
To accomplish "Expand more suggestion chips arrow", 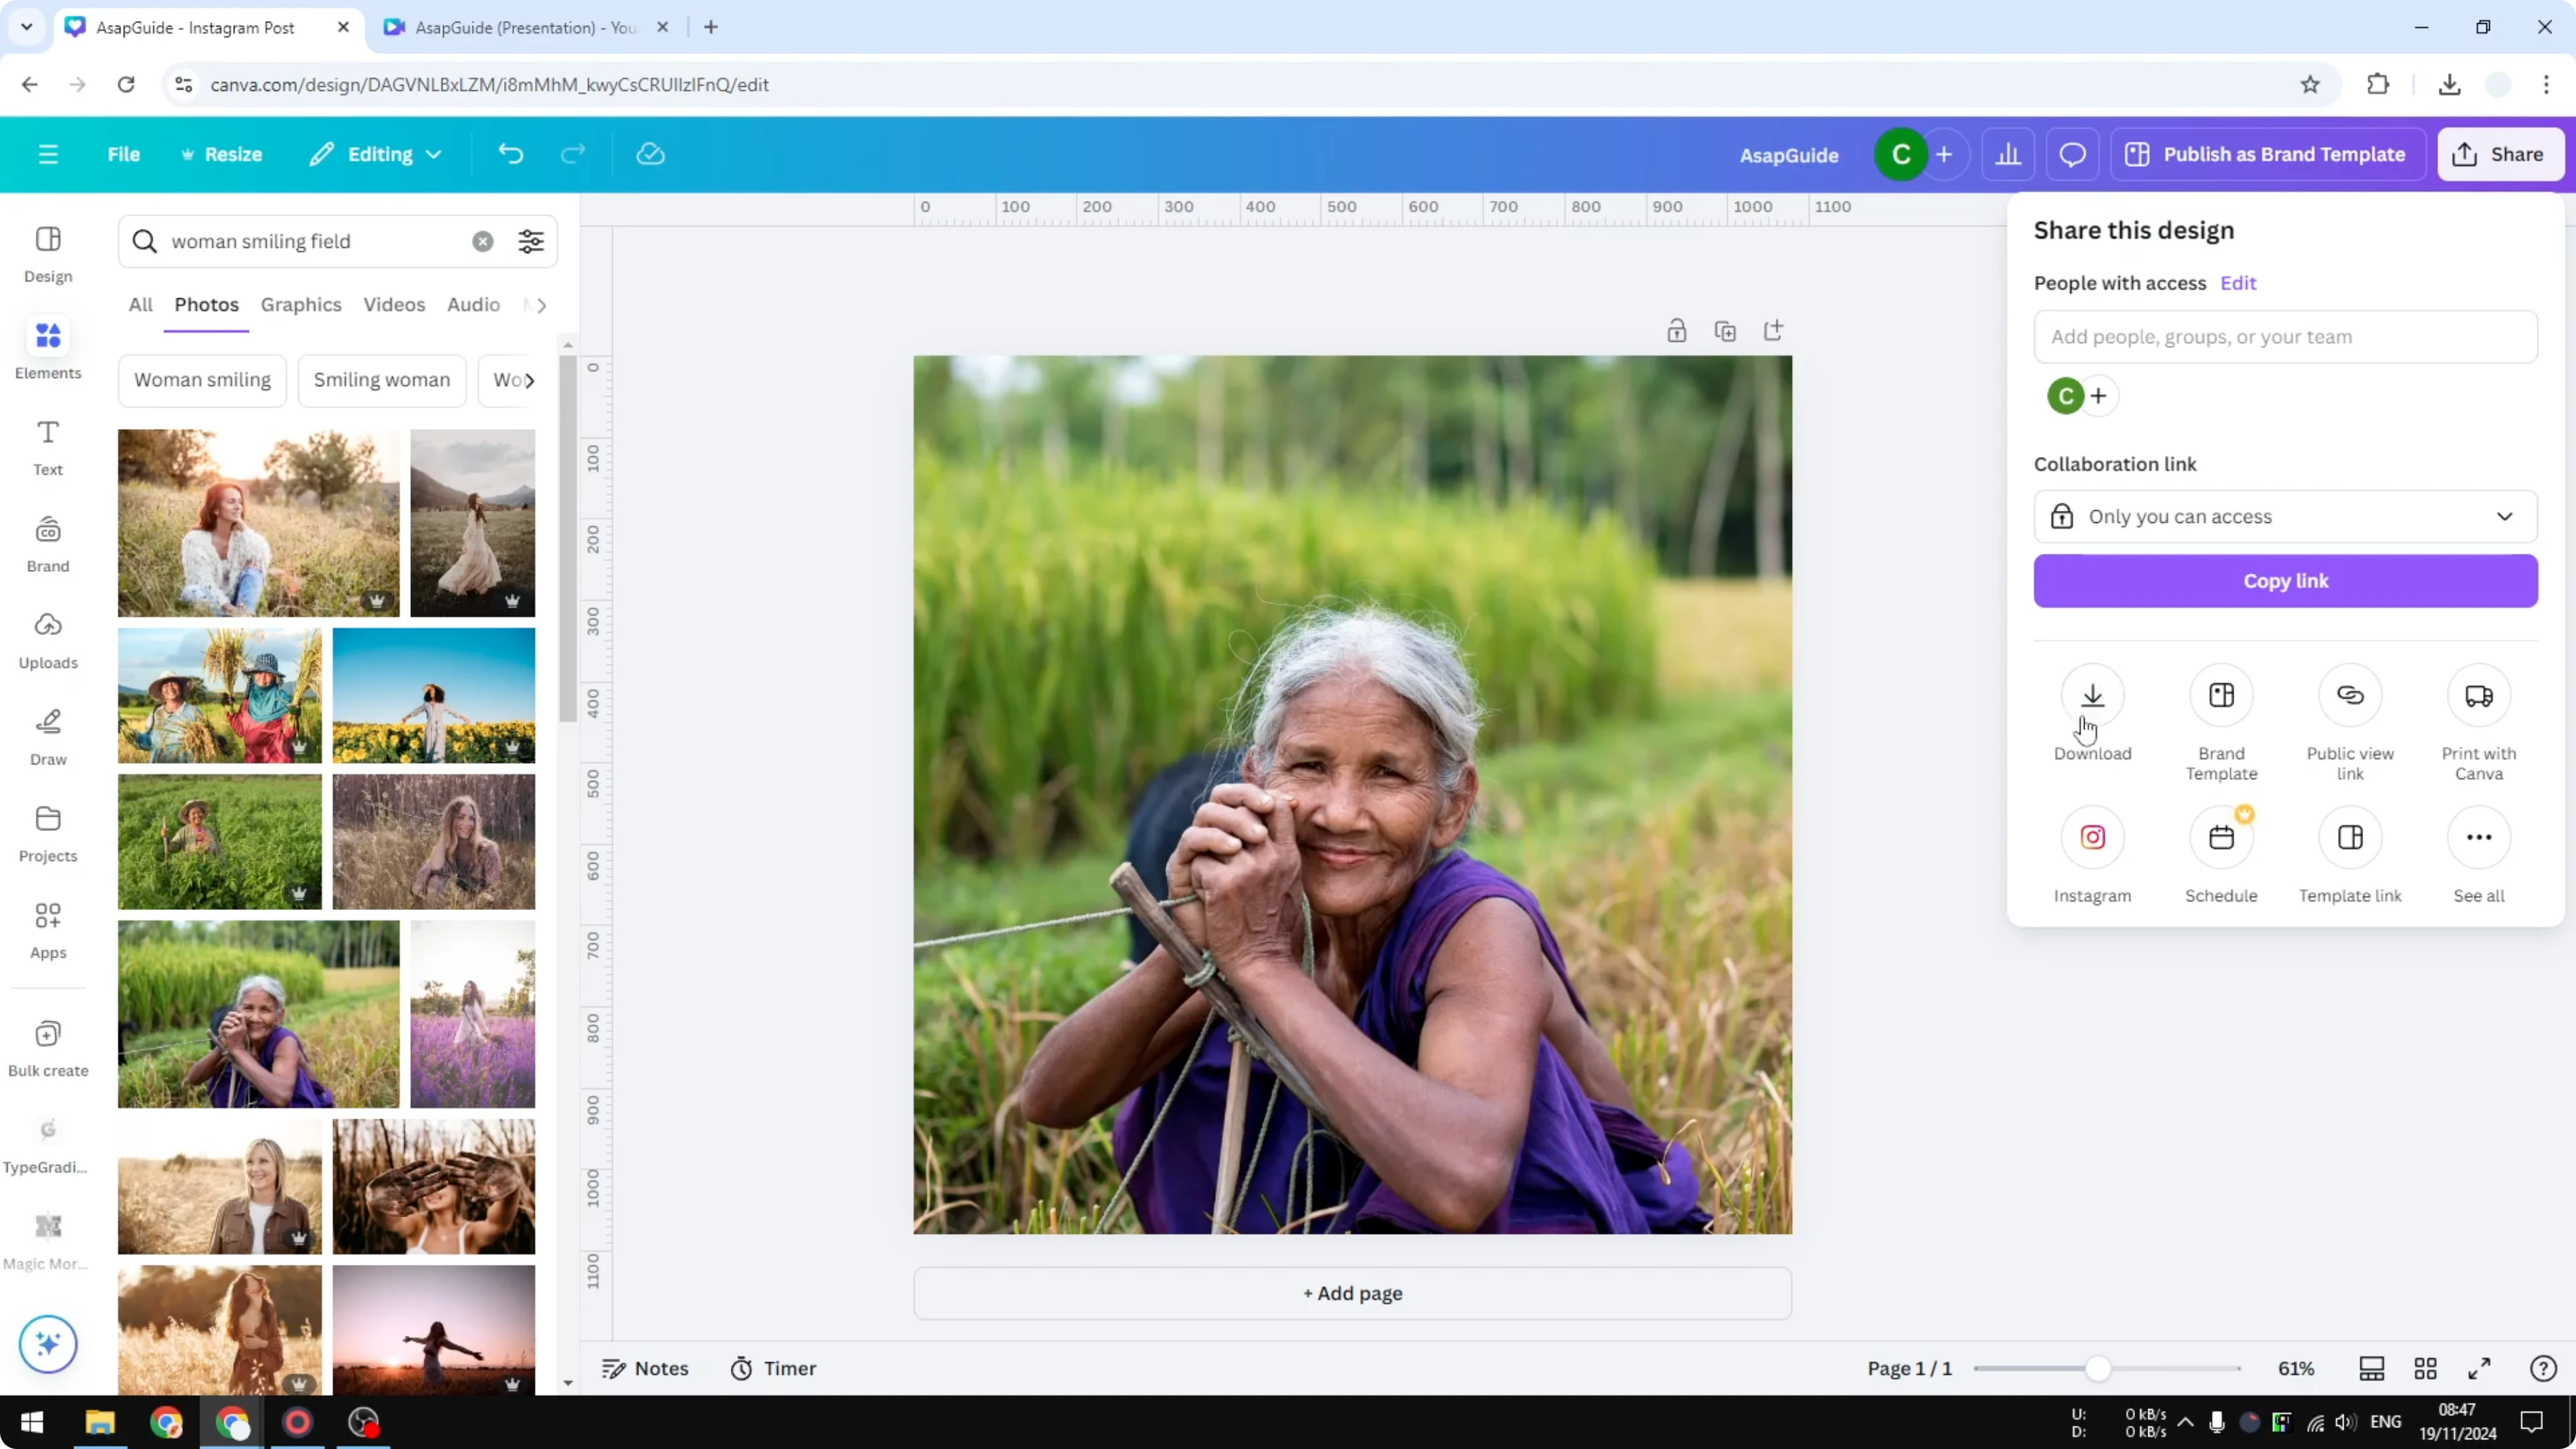I will [530, 381].
